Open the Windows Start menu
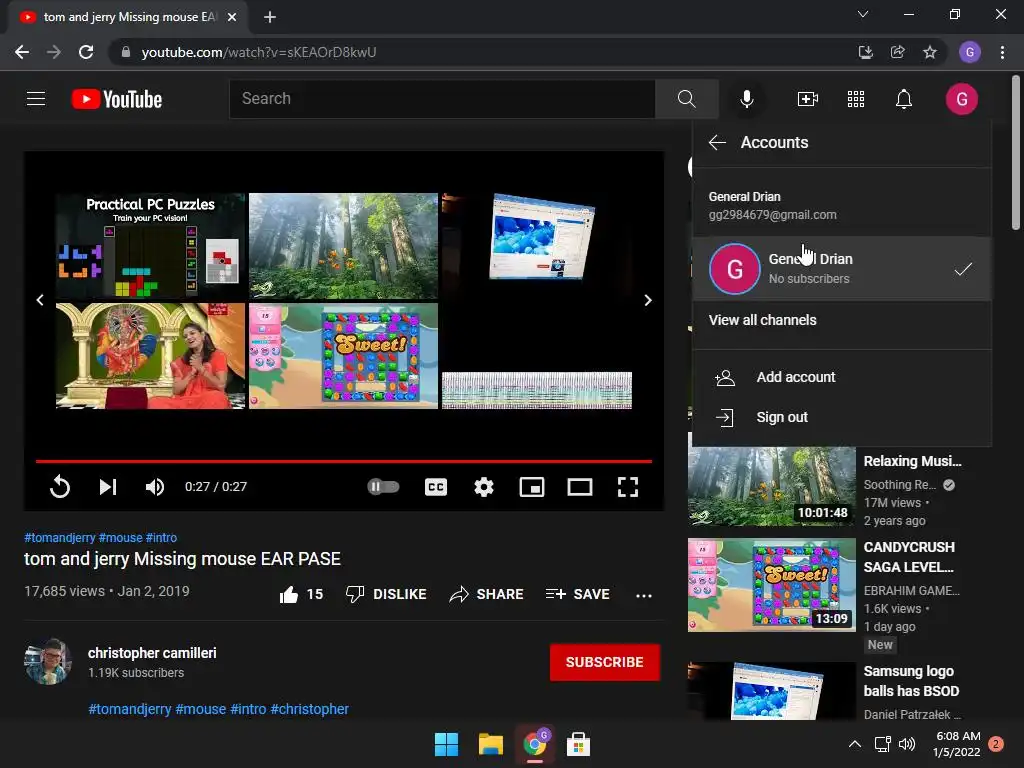 (447, 744)
